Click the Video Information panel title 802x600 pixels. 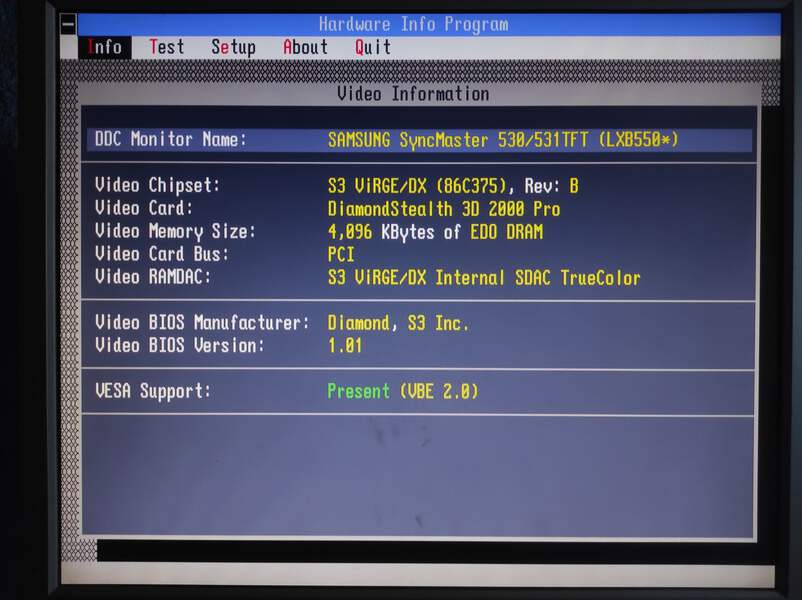pyautogui.click(x=413, y=94)
